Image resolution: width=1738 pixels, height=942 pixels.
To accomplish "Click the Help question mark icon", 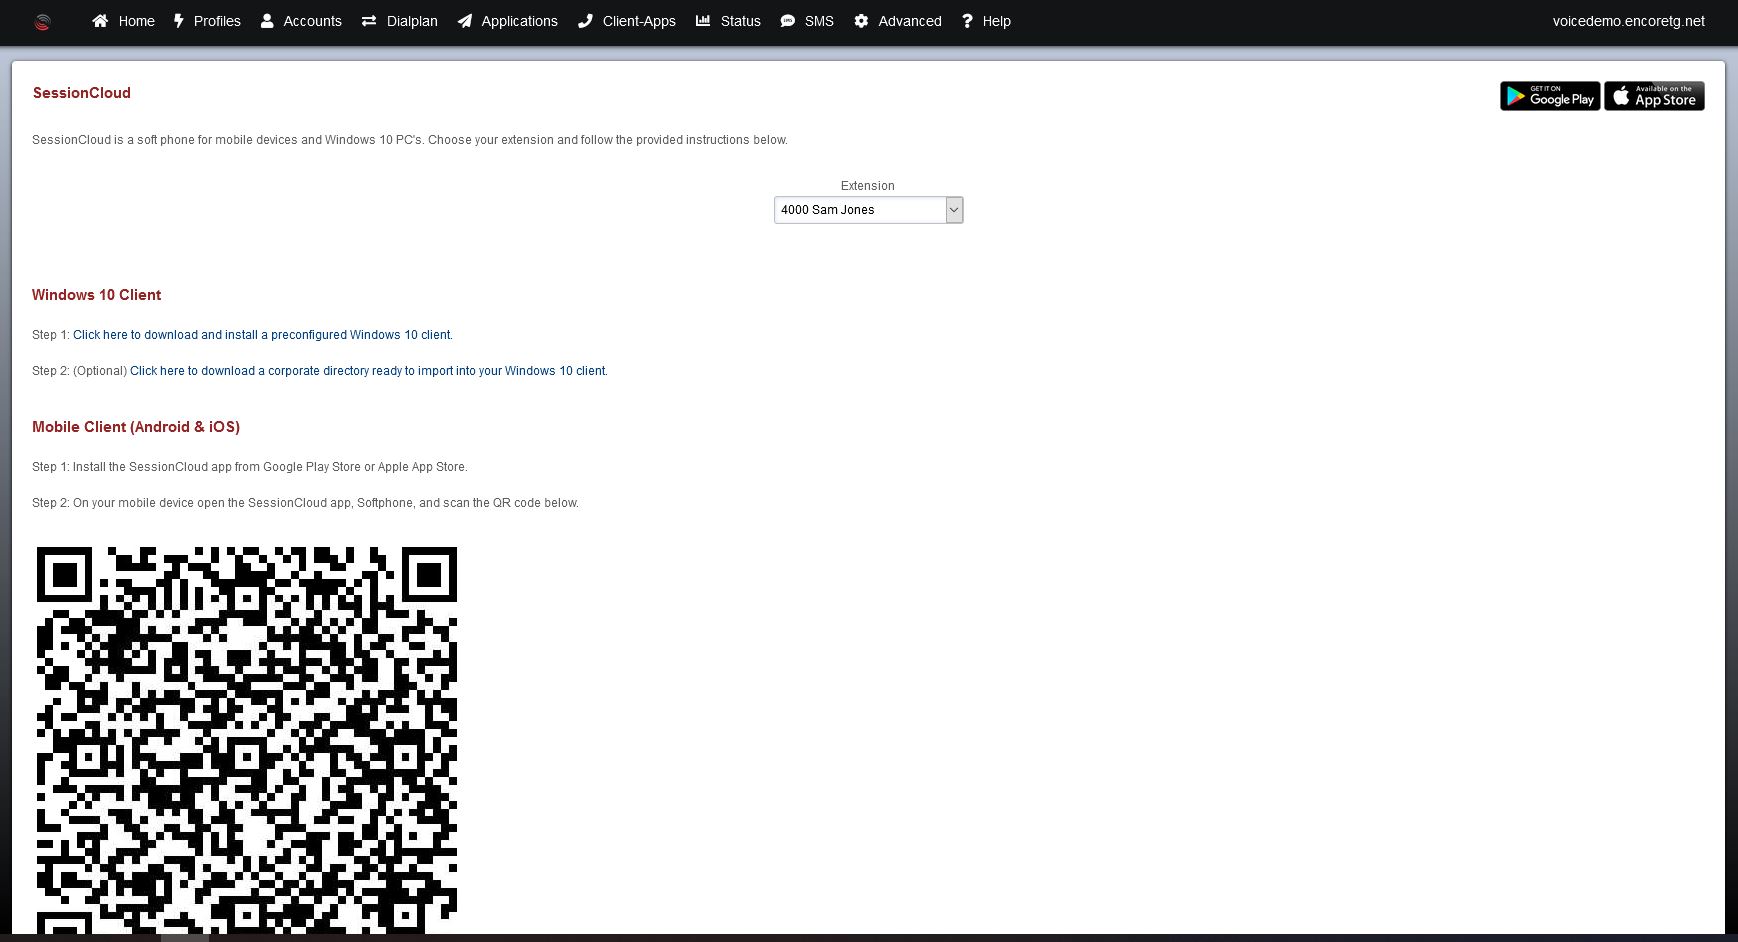I will pos(967,21).
